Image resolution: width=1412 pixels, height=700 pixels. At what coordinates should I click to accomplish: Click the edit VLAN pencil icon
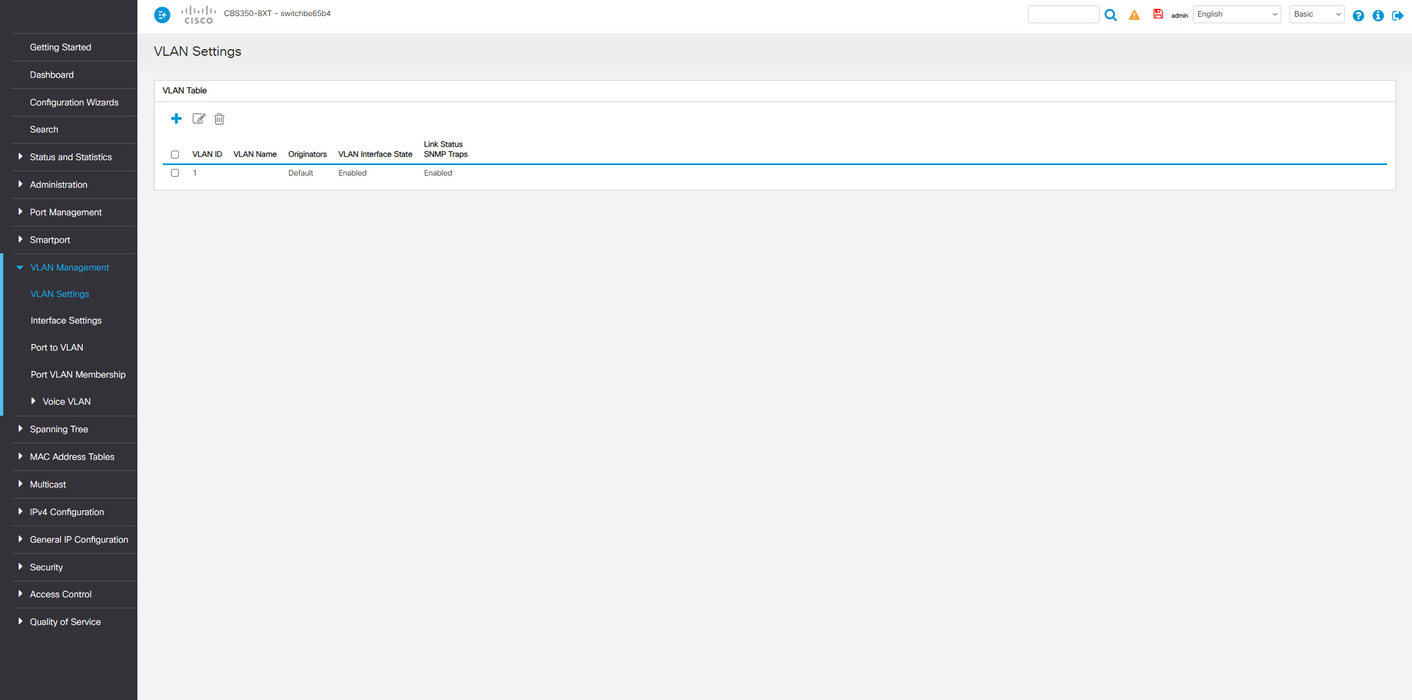coord(198,119)
